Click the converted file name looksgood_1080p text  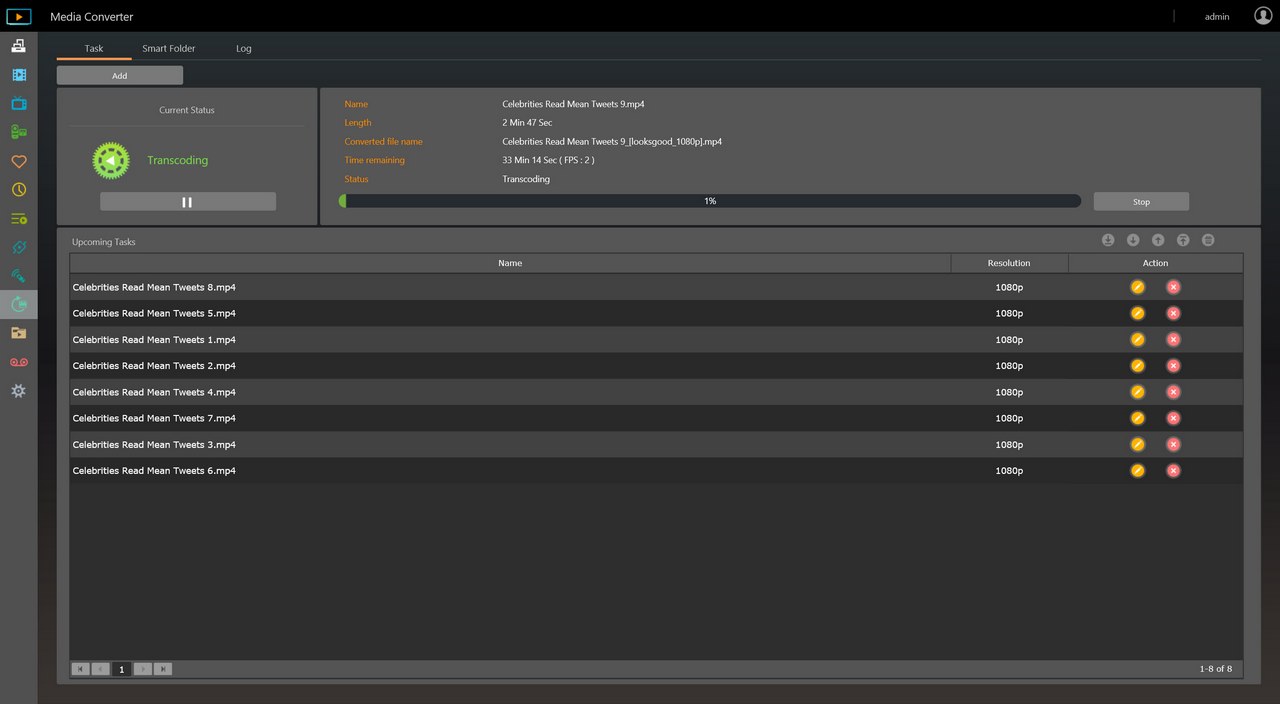tap(612, 142)
